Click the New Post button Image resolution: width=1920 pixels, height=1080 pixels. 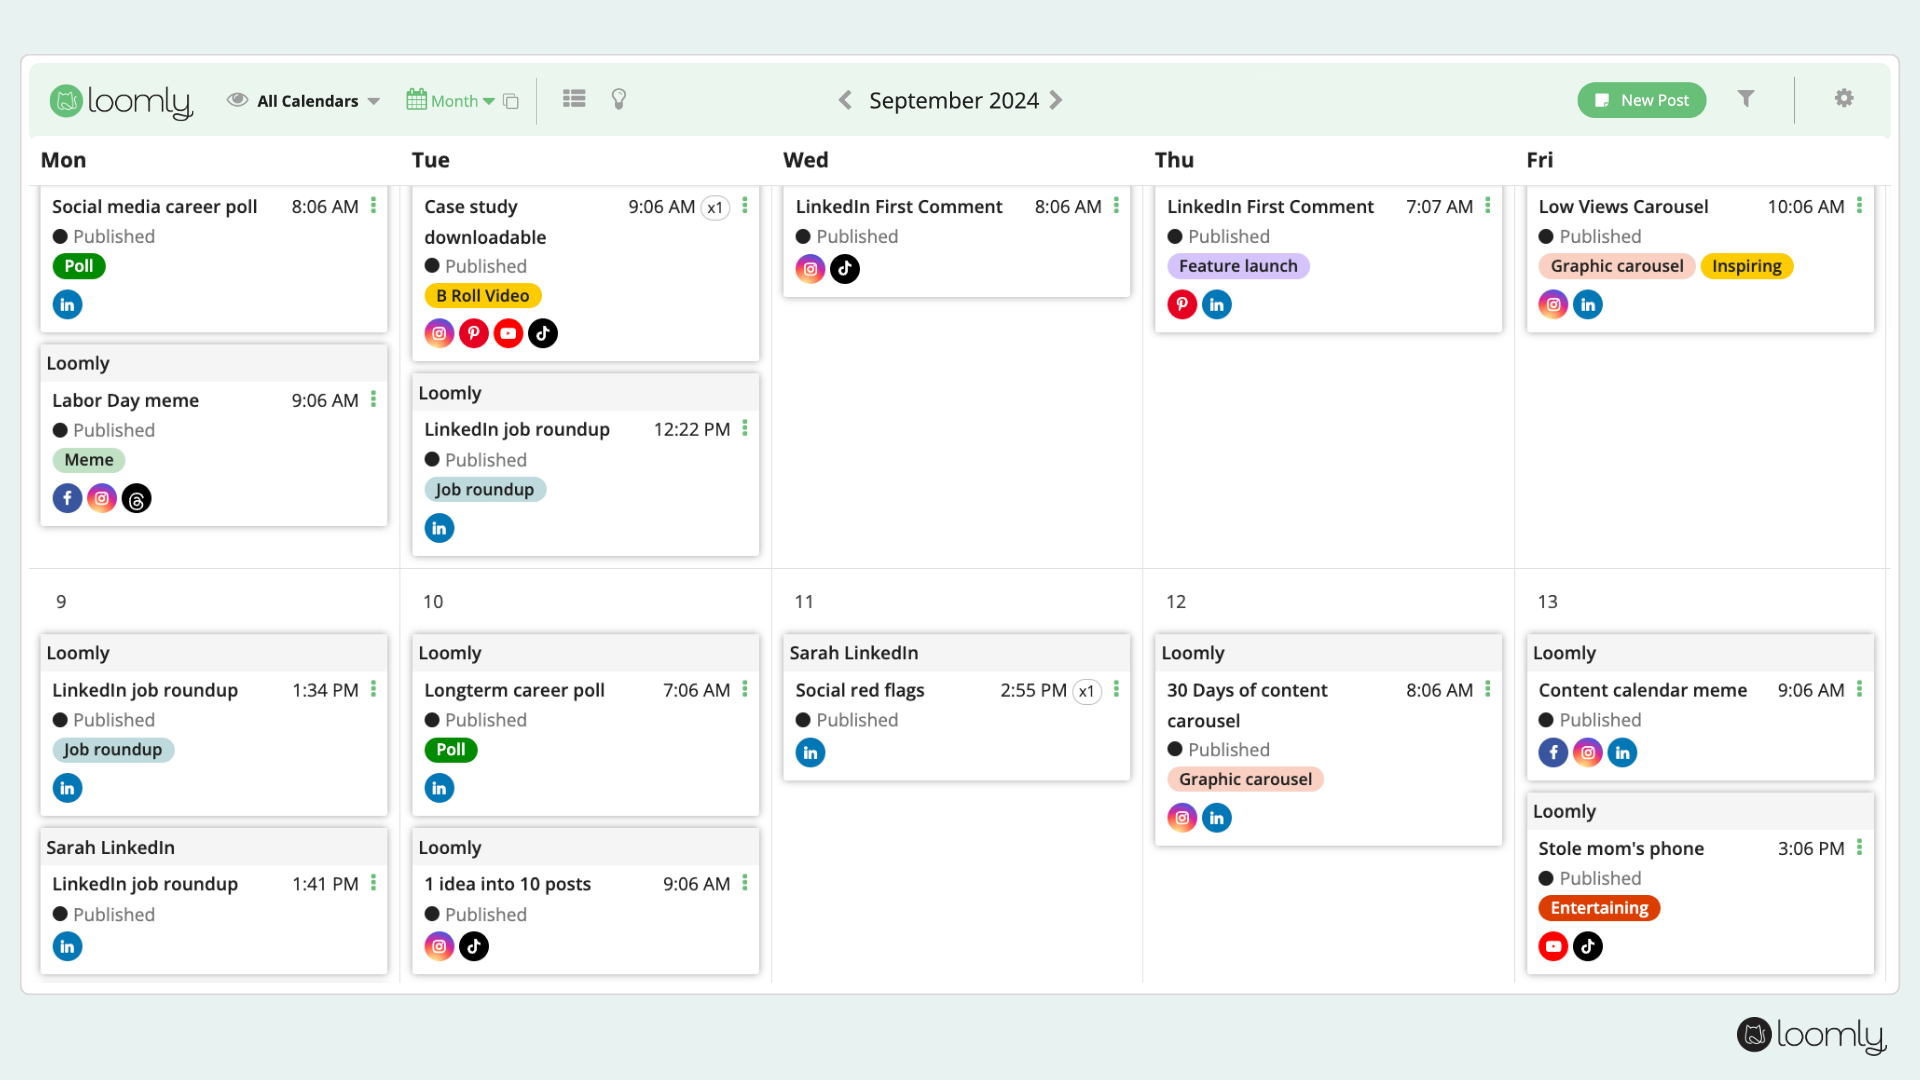pos(1642,100)
